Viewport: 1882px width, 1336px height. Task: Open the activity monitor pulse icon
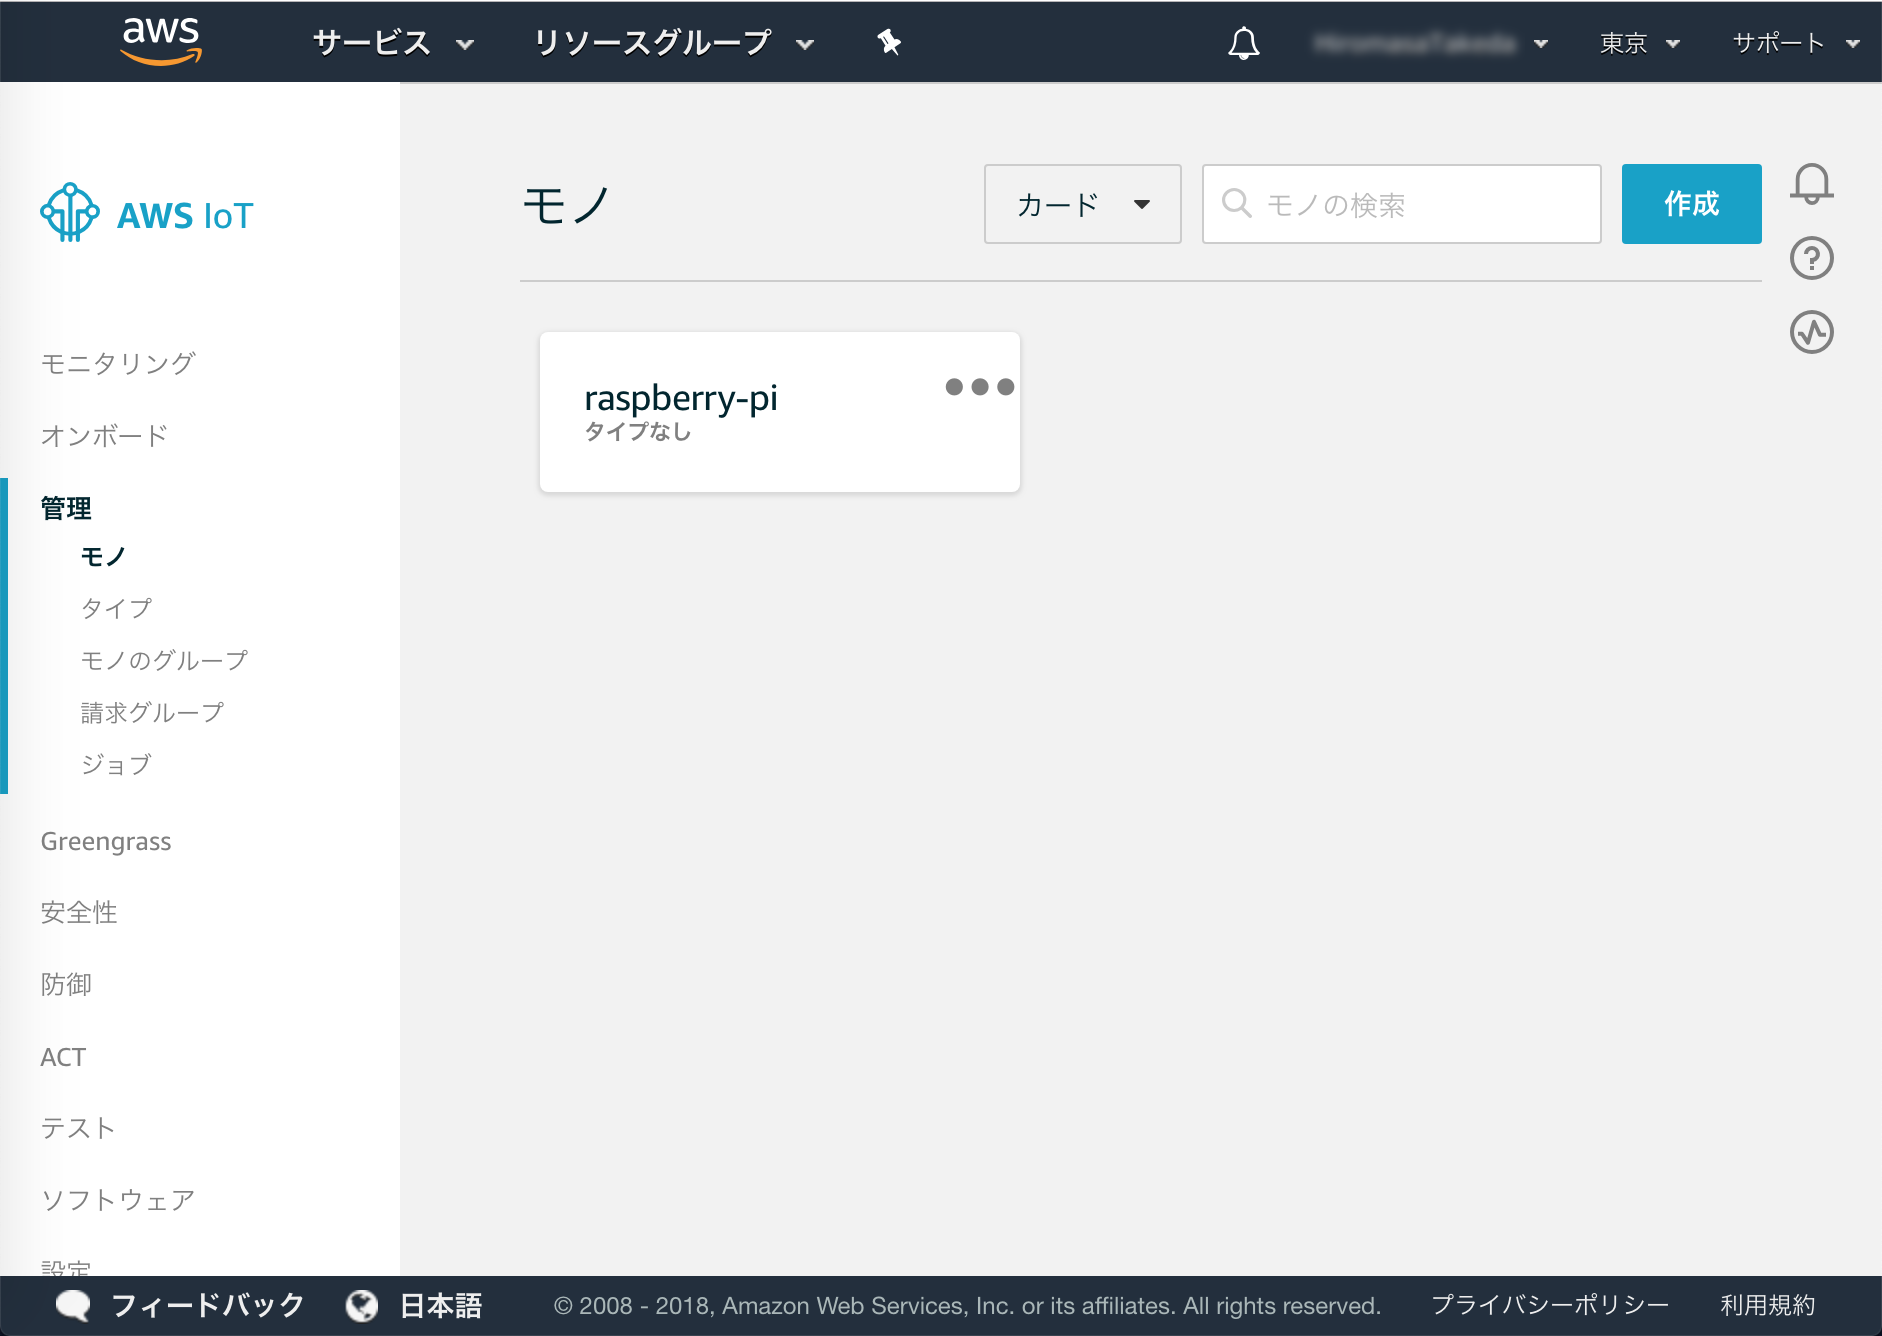(x=1811, y=332)
